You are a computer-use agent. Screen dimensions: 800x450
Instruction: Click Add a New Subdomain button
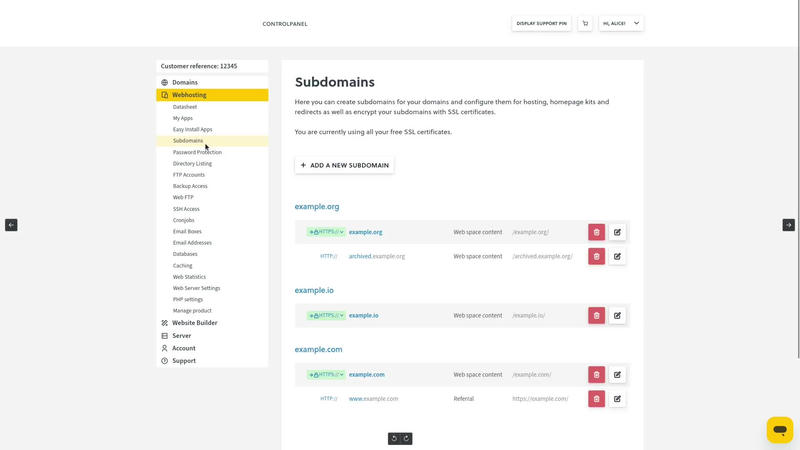(344, 165)
